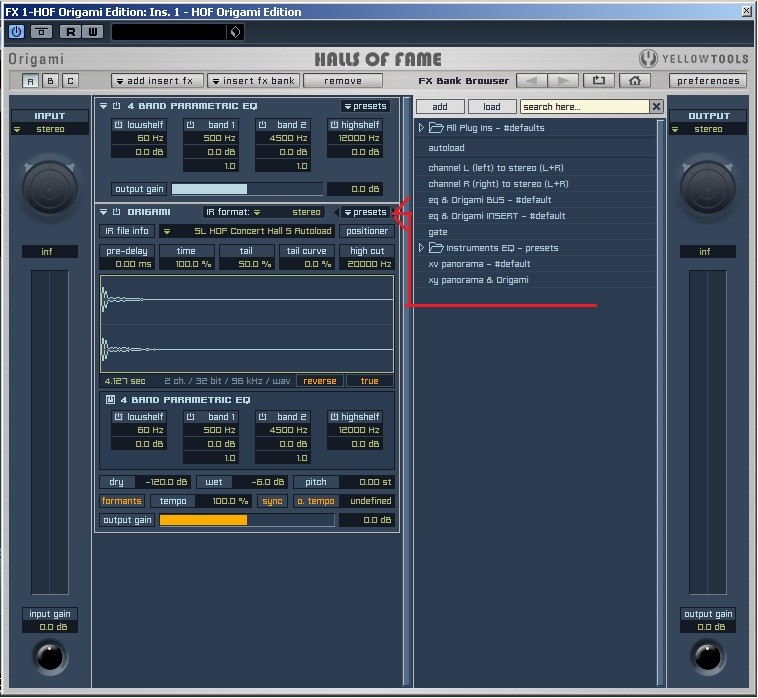Open the IR file selector dropdown

click(247, 231)
